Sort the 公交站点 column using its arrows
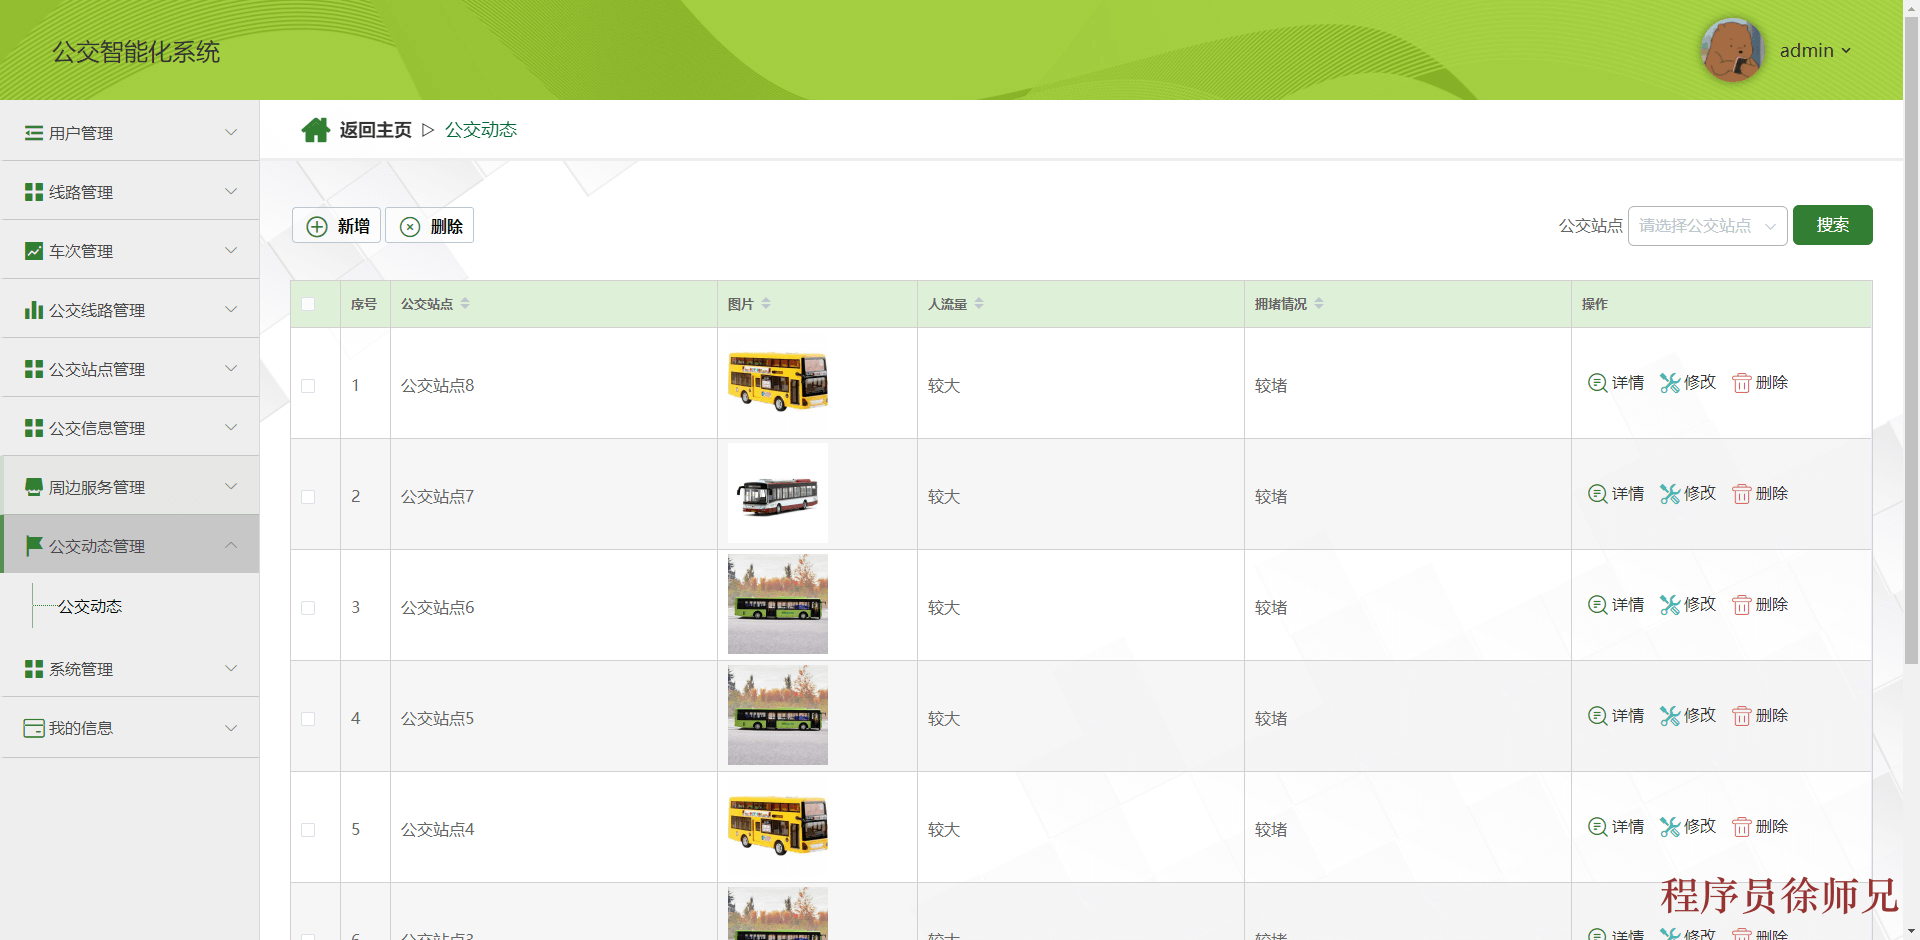Image resolution: width=1920 pixels, height=940 pixels. 465,304
